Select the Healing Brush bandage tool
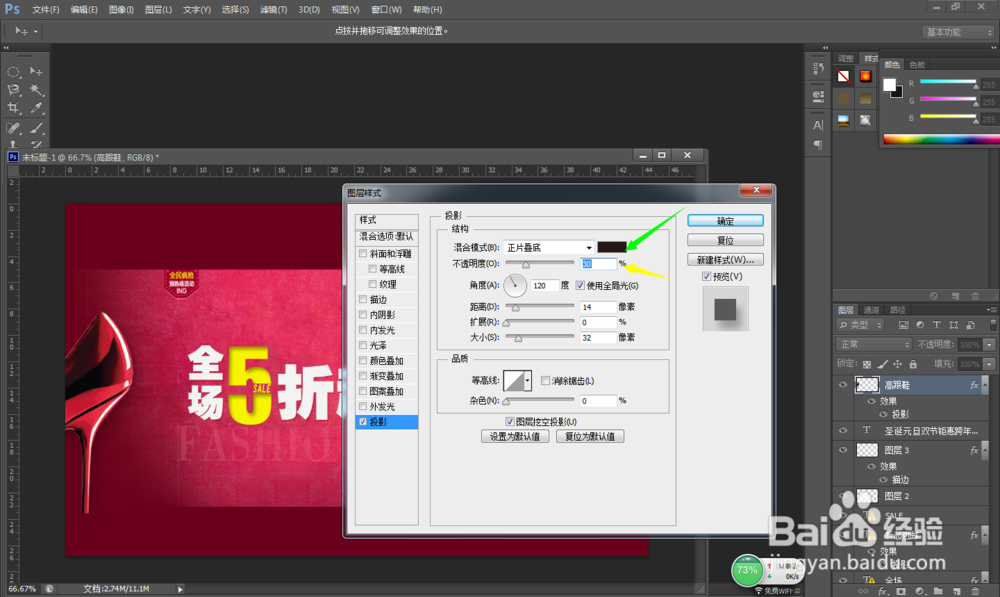This screenshot has height=597, width=1000. [13, 128]
